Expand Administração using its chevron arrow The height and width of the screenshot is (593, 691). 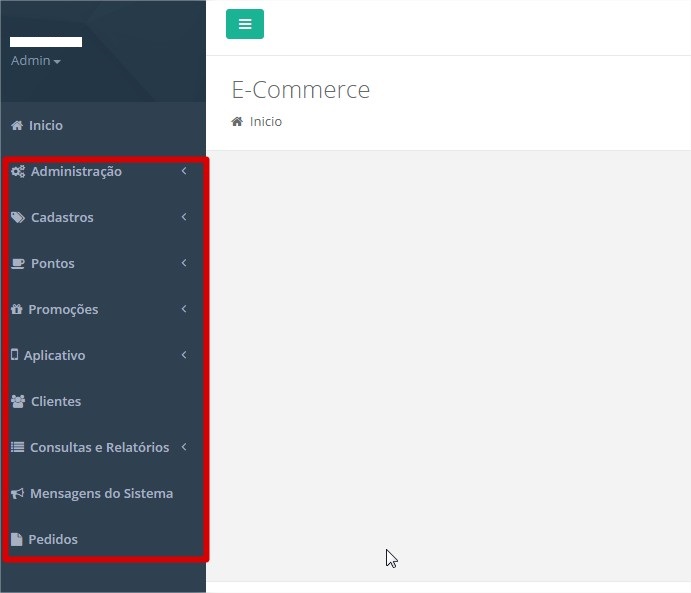pos(184,172)
